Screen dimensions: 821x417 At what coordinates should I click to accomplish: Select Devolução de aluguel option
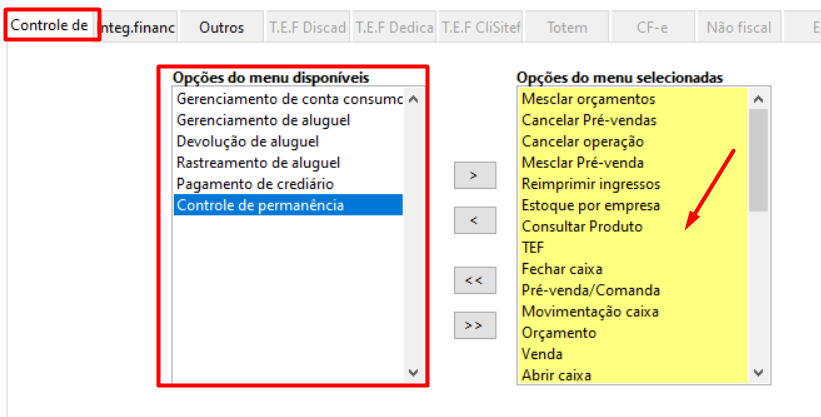pos(247,141)
